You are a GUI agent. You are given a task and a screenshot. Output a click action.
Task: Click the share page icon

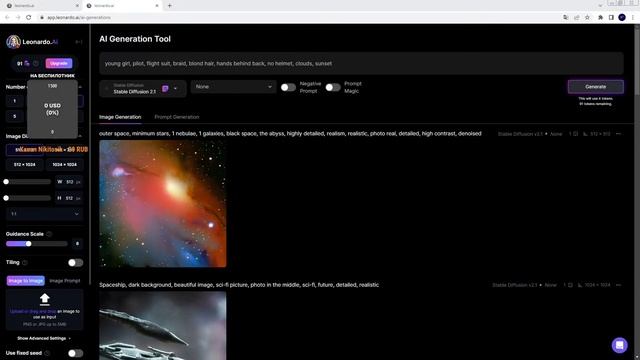coord(576,18)
